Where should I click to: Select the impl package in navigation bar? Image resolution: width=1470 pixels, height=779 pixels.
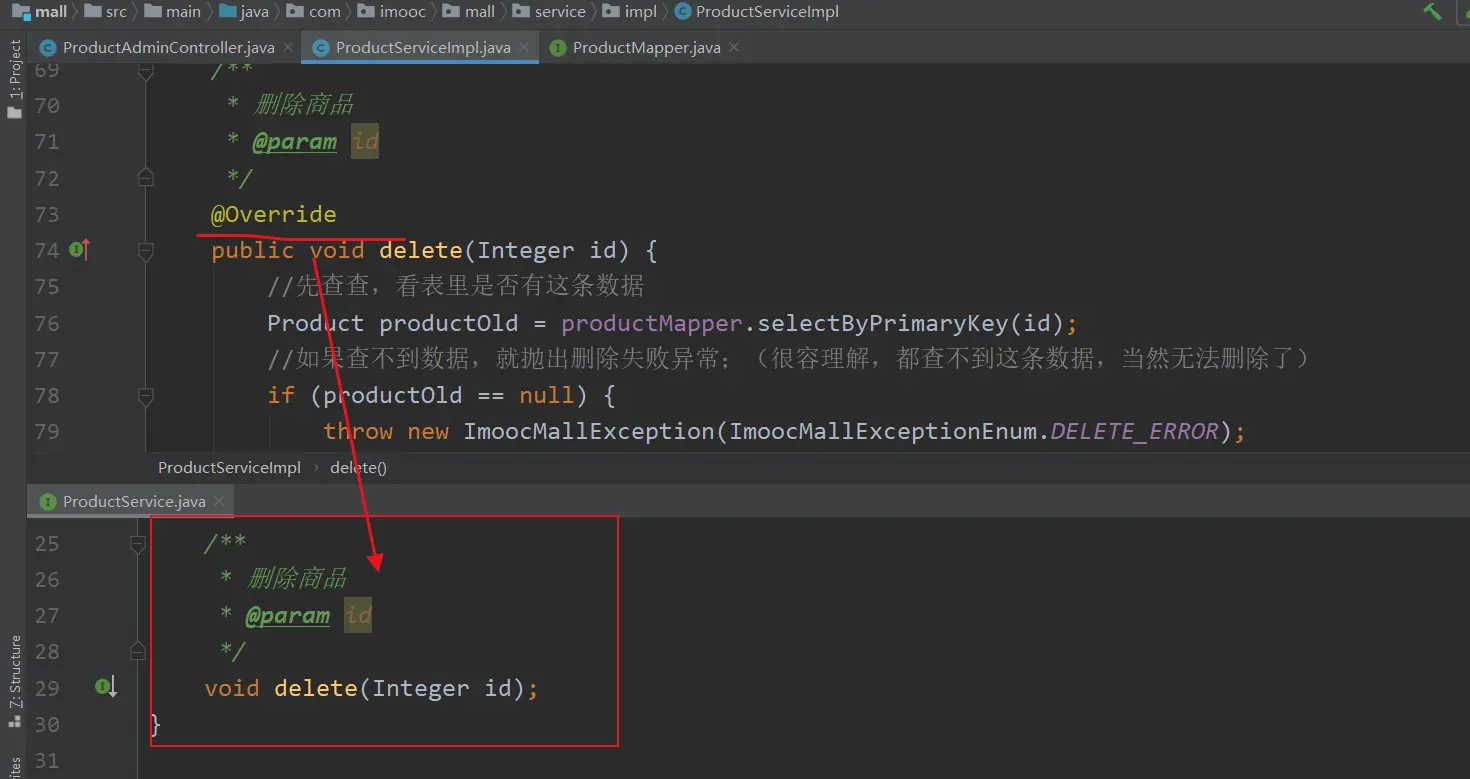(x=641, y=12)
